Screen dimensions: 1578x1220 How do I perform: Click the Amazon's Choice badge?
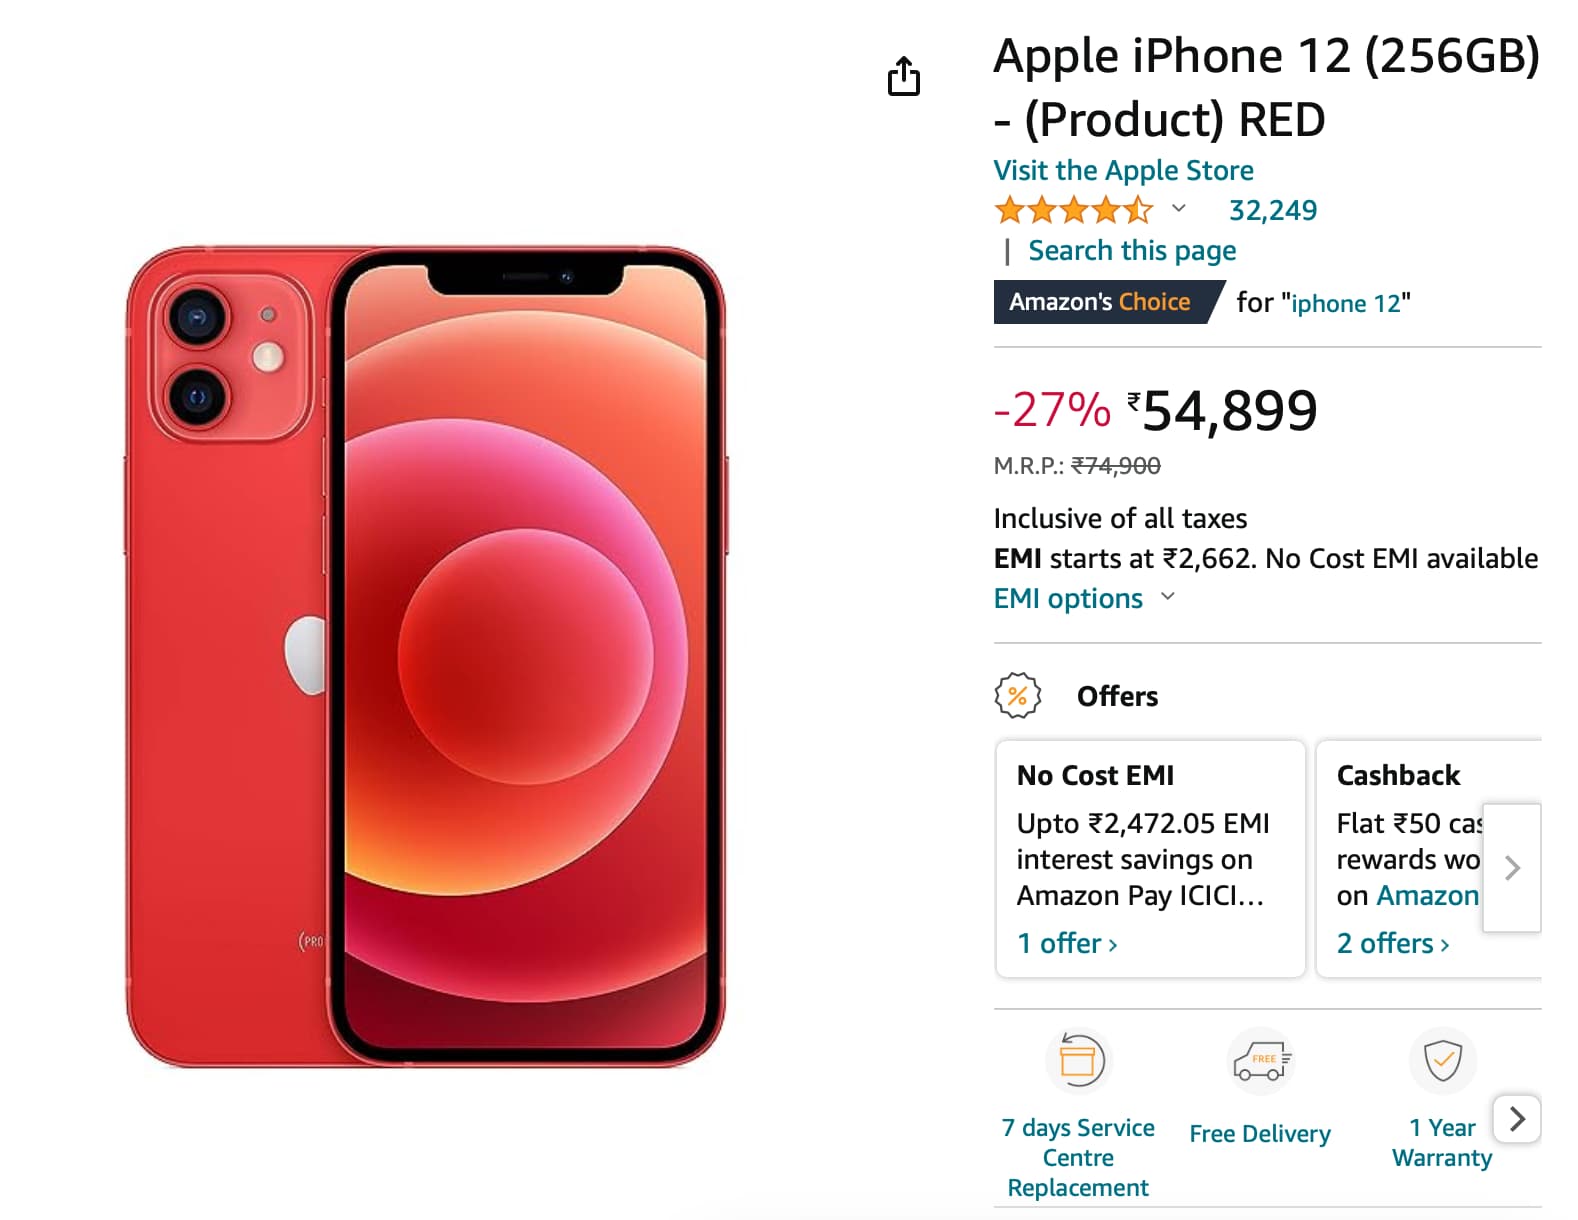coord(1108,302)
